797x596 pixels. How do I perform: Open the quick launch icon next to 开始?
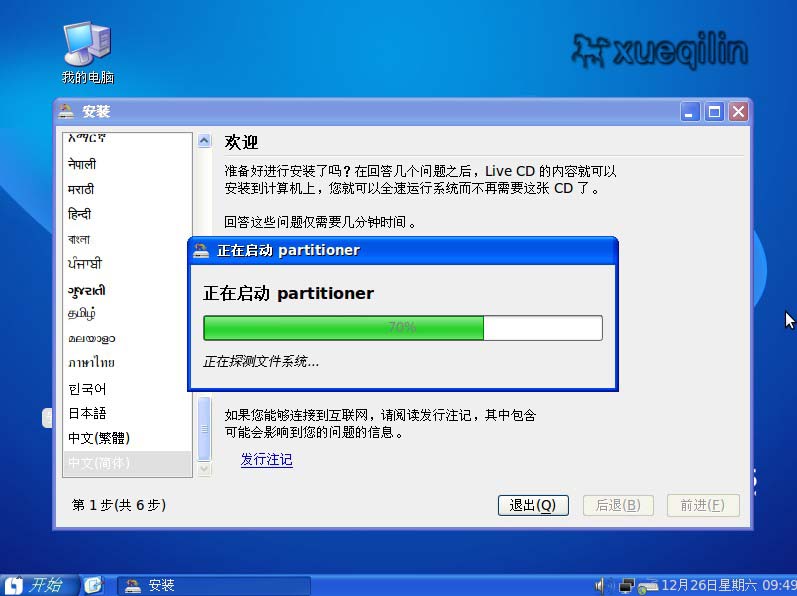(x=94, y=585)
